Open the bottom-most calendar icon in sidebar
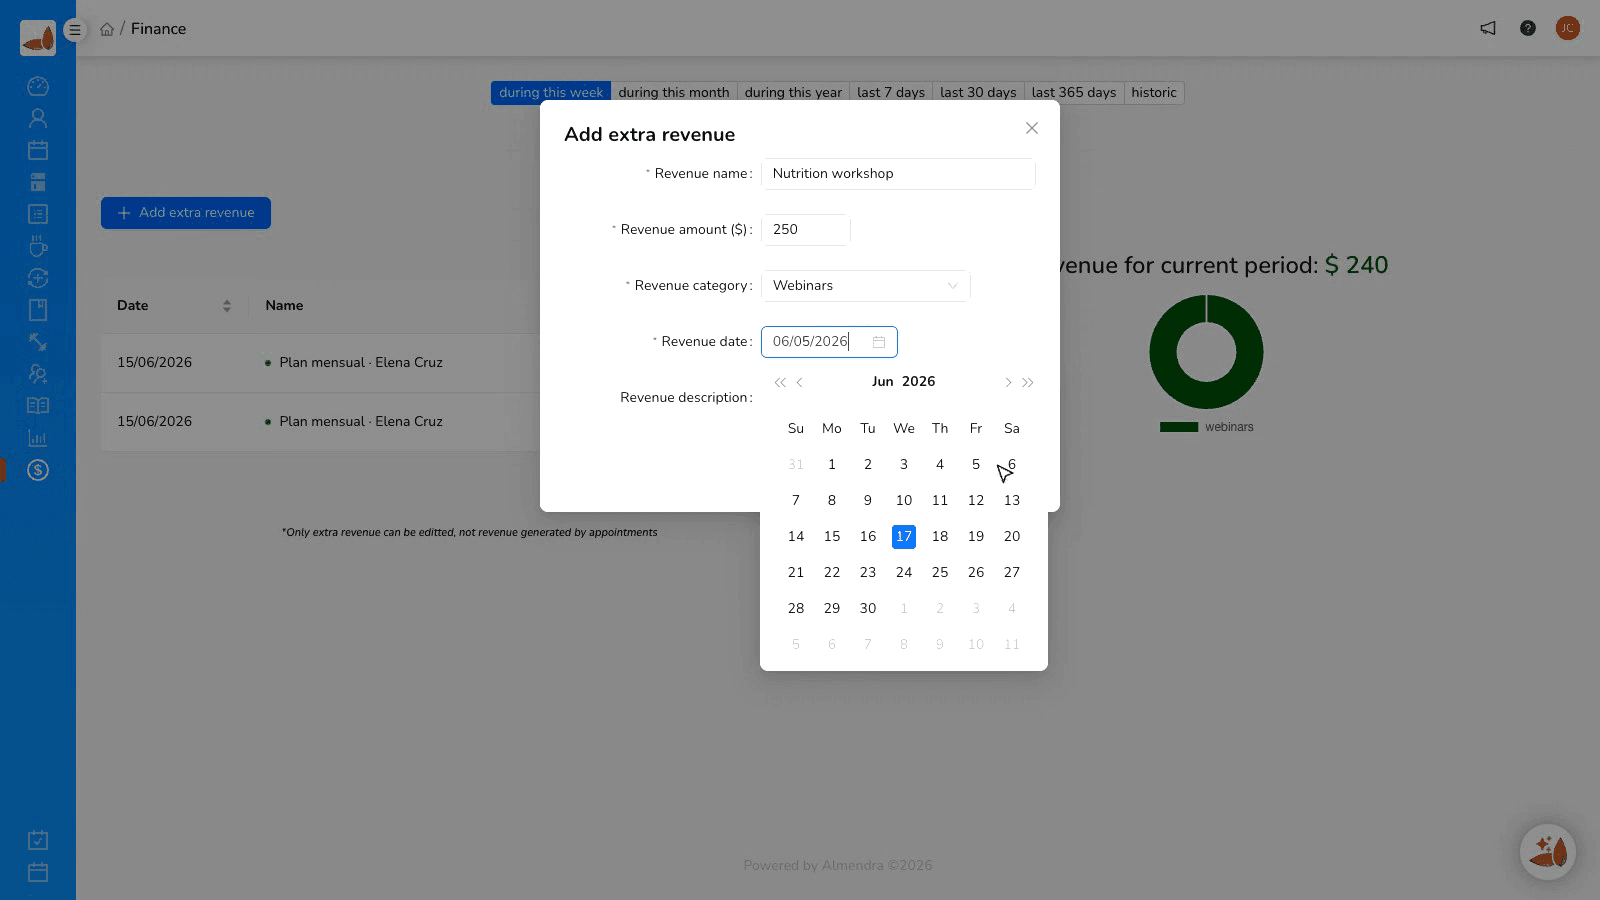Viewport: 1600px width, 900px height. [38, 872]
